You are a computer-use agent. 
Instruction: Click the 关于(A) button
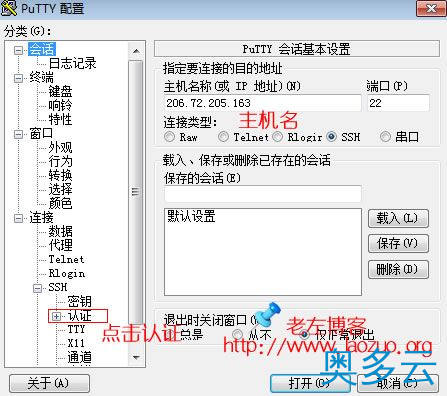click(x=49, y=383)
